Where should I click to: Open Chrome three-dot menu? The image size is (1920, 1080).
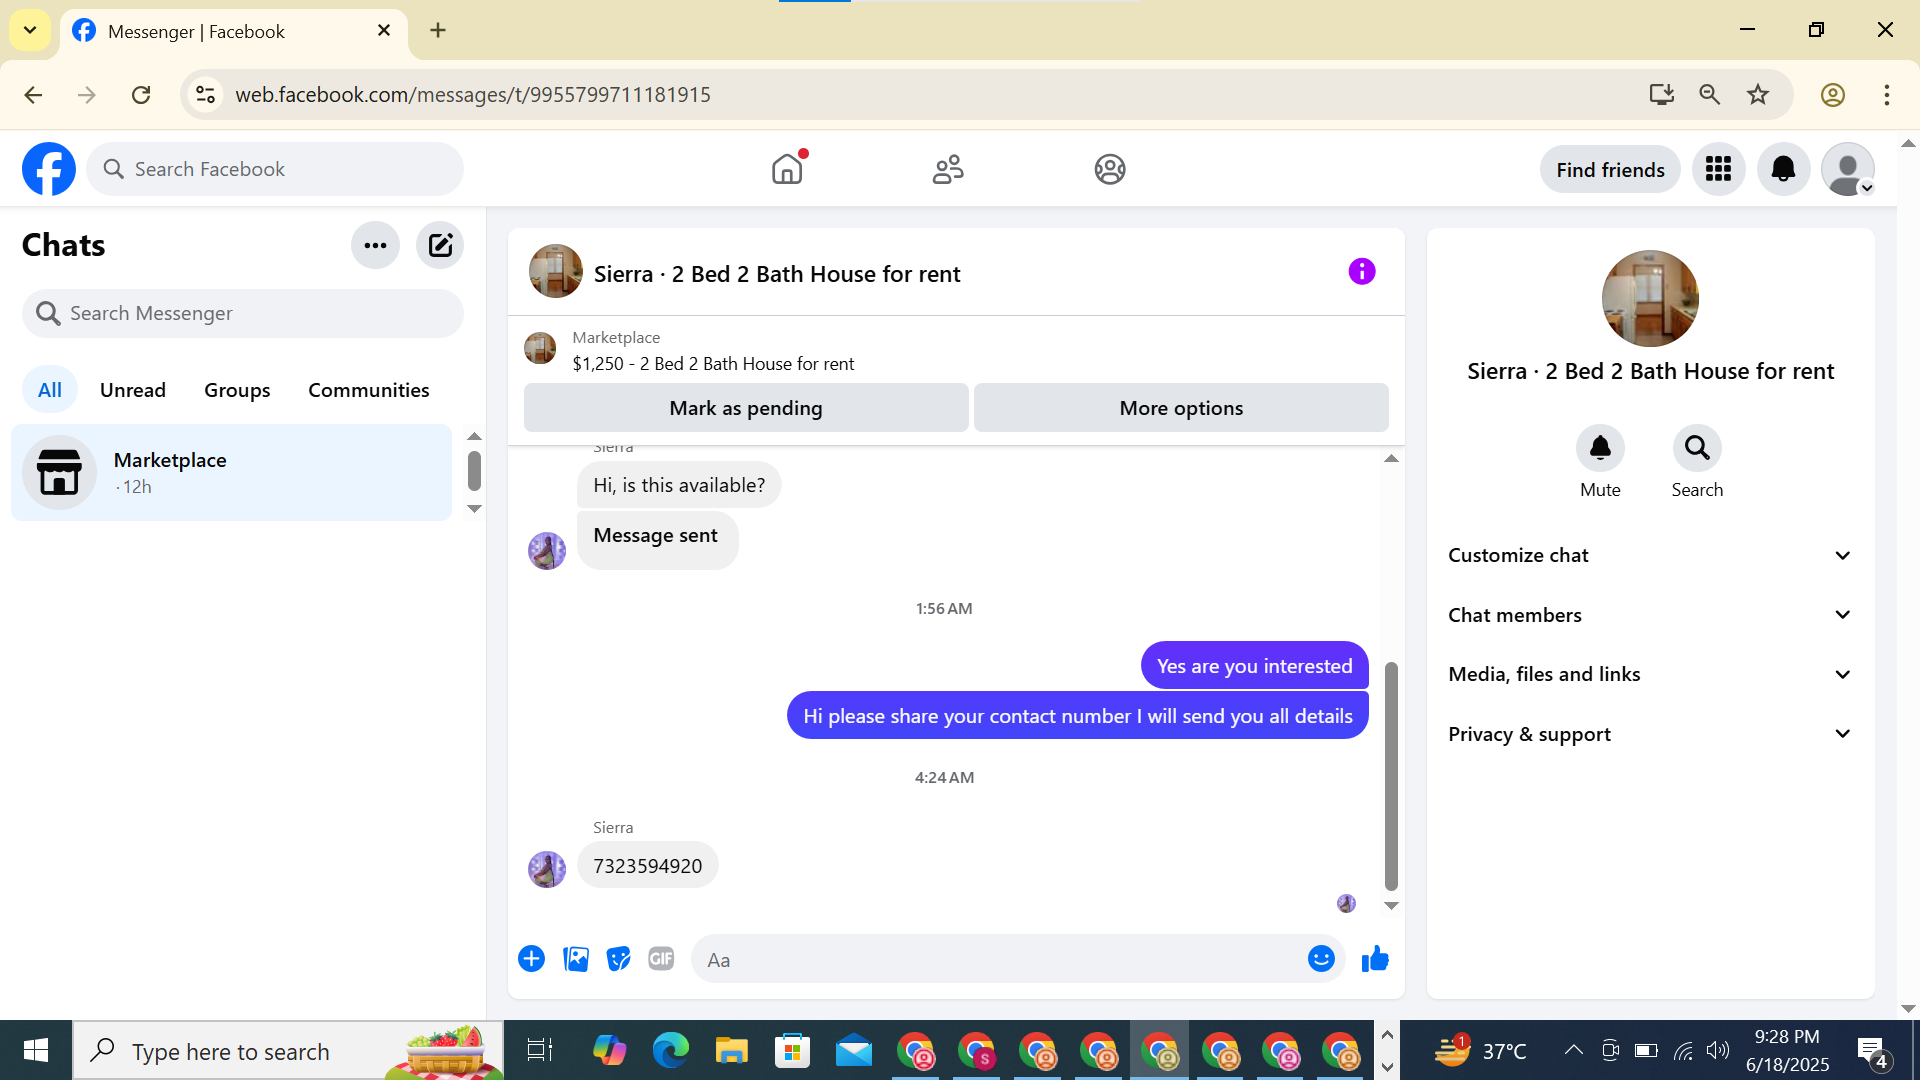point(1887,95)
